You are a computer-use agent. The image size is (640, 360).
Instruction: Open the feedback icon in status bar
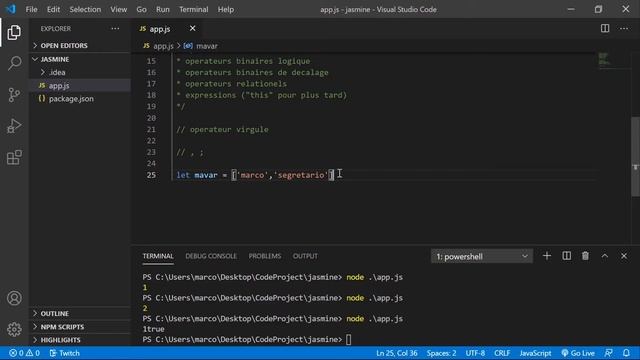coord(609,353)
